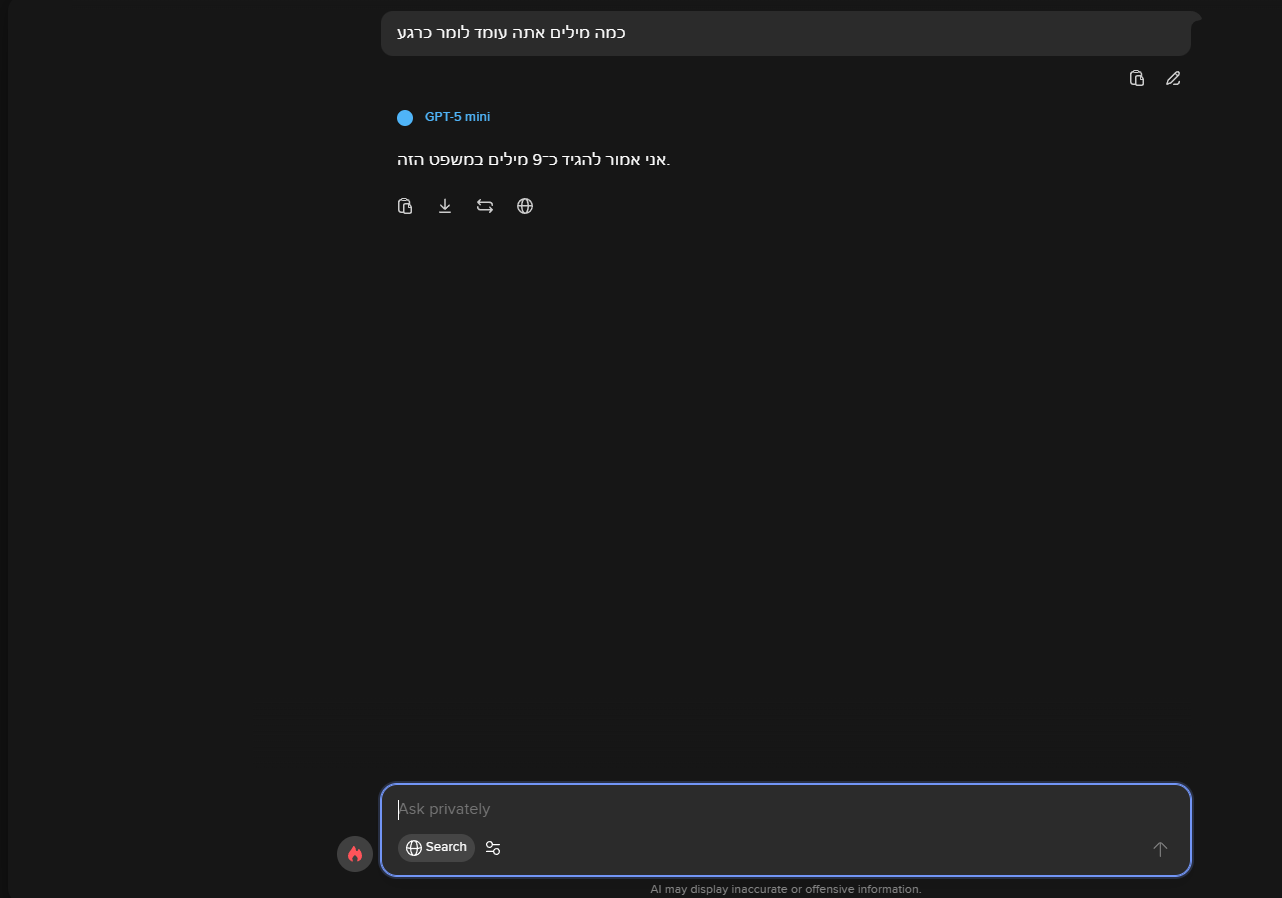
Task: Open the GPT-5 mini model name label
Action: click(457, 117)
